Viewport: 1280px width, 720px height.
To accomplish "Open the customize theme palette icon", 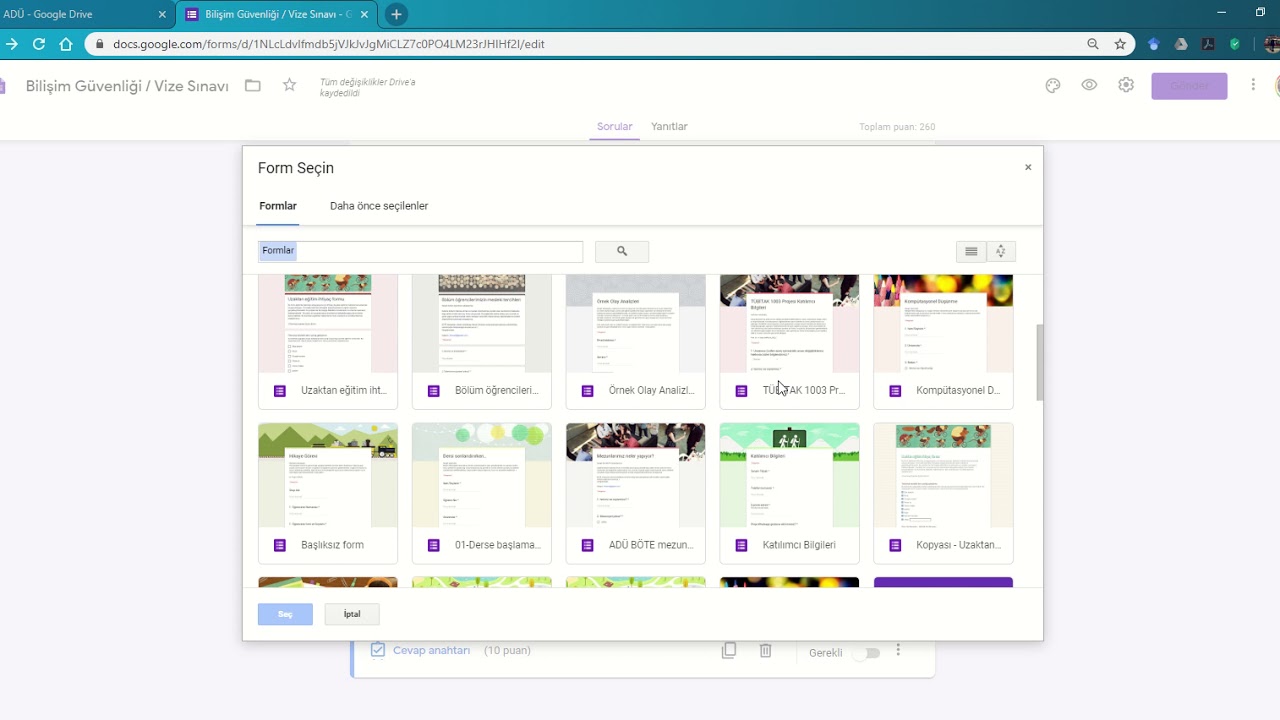I will 1053,86.
